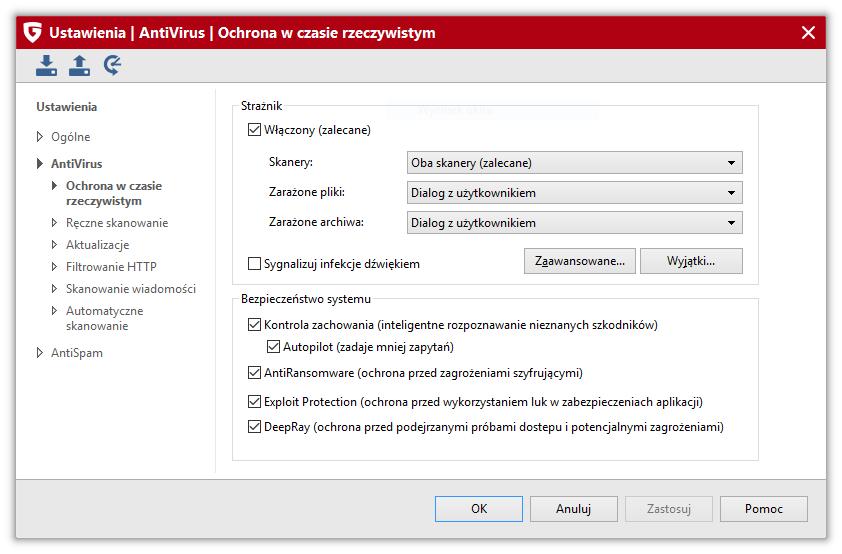Viewport: 842px width, 554px height.
Task: Open Automatyczne skanowanie settings
Action: coord(105,318)
